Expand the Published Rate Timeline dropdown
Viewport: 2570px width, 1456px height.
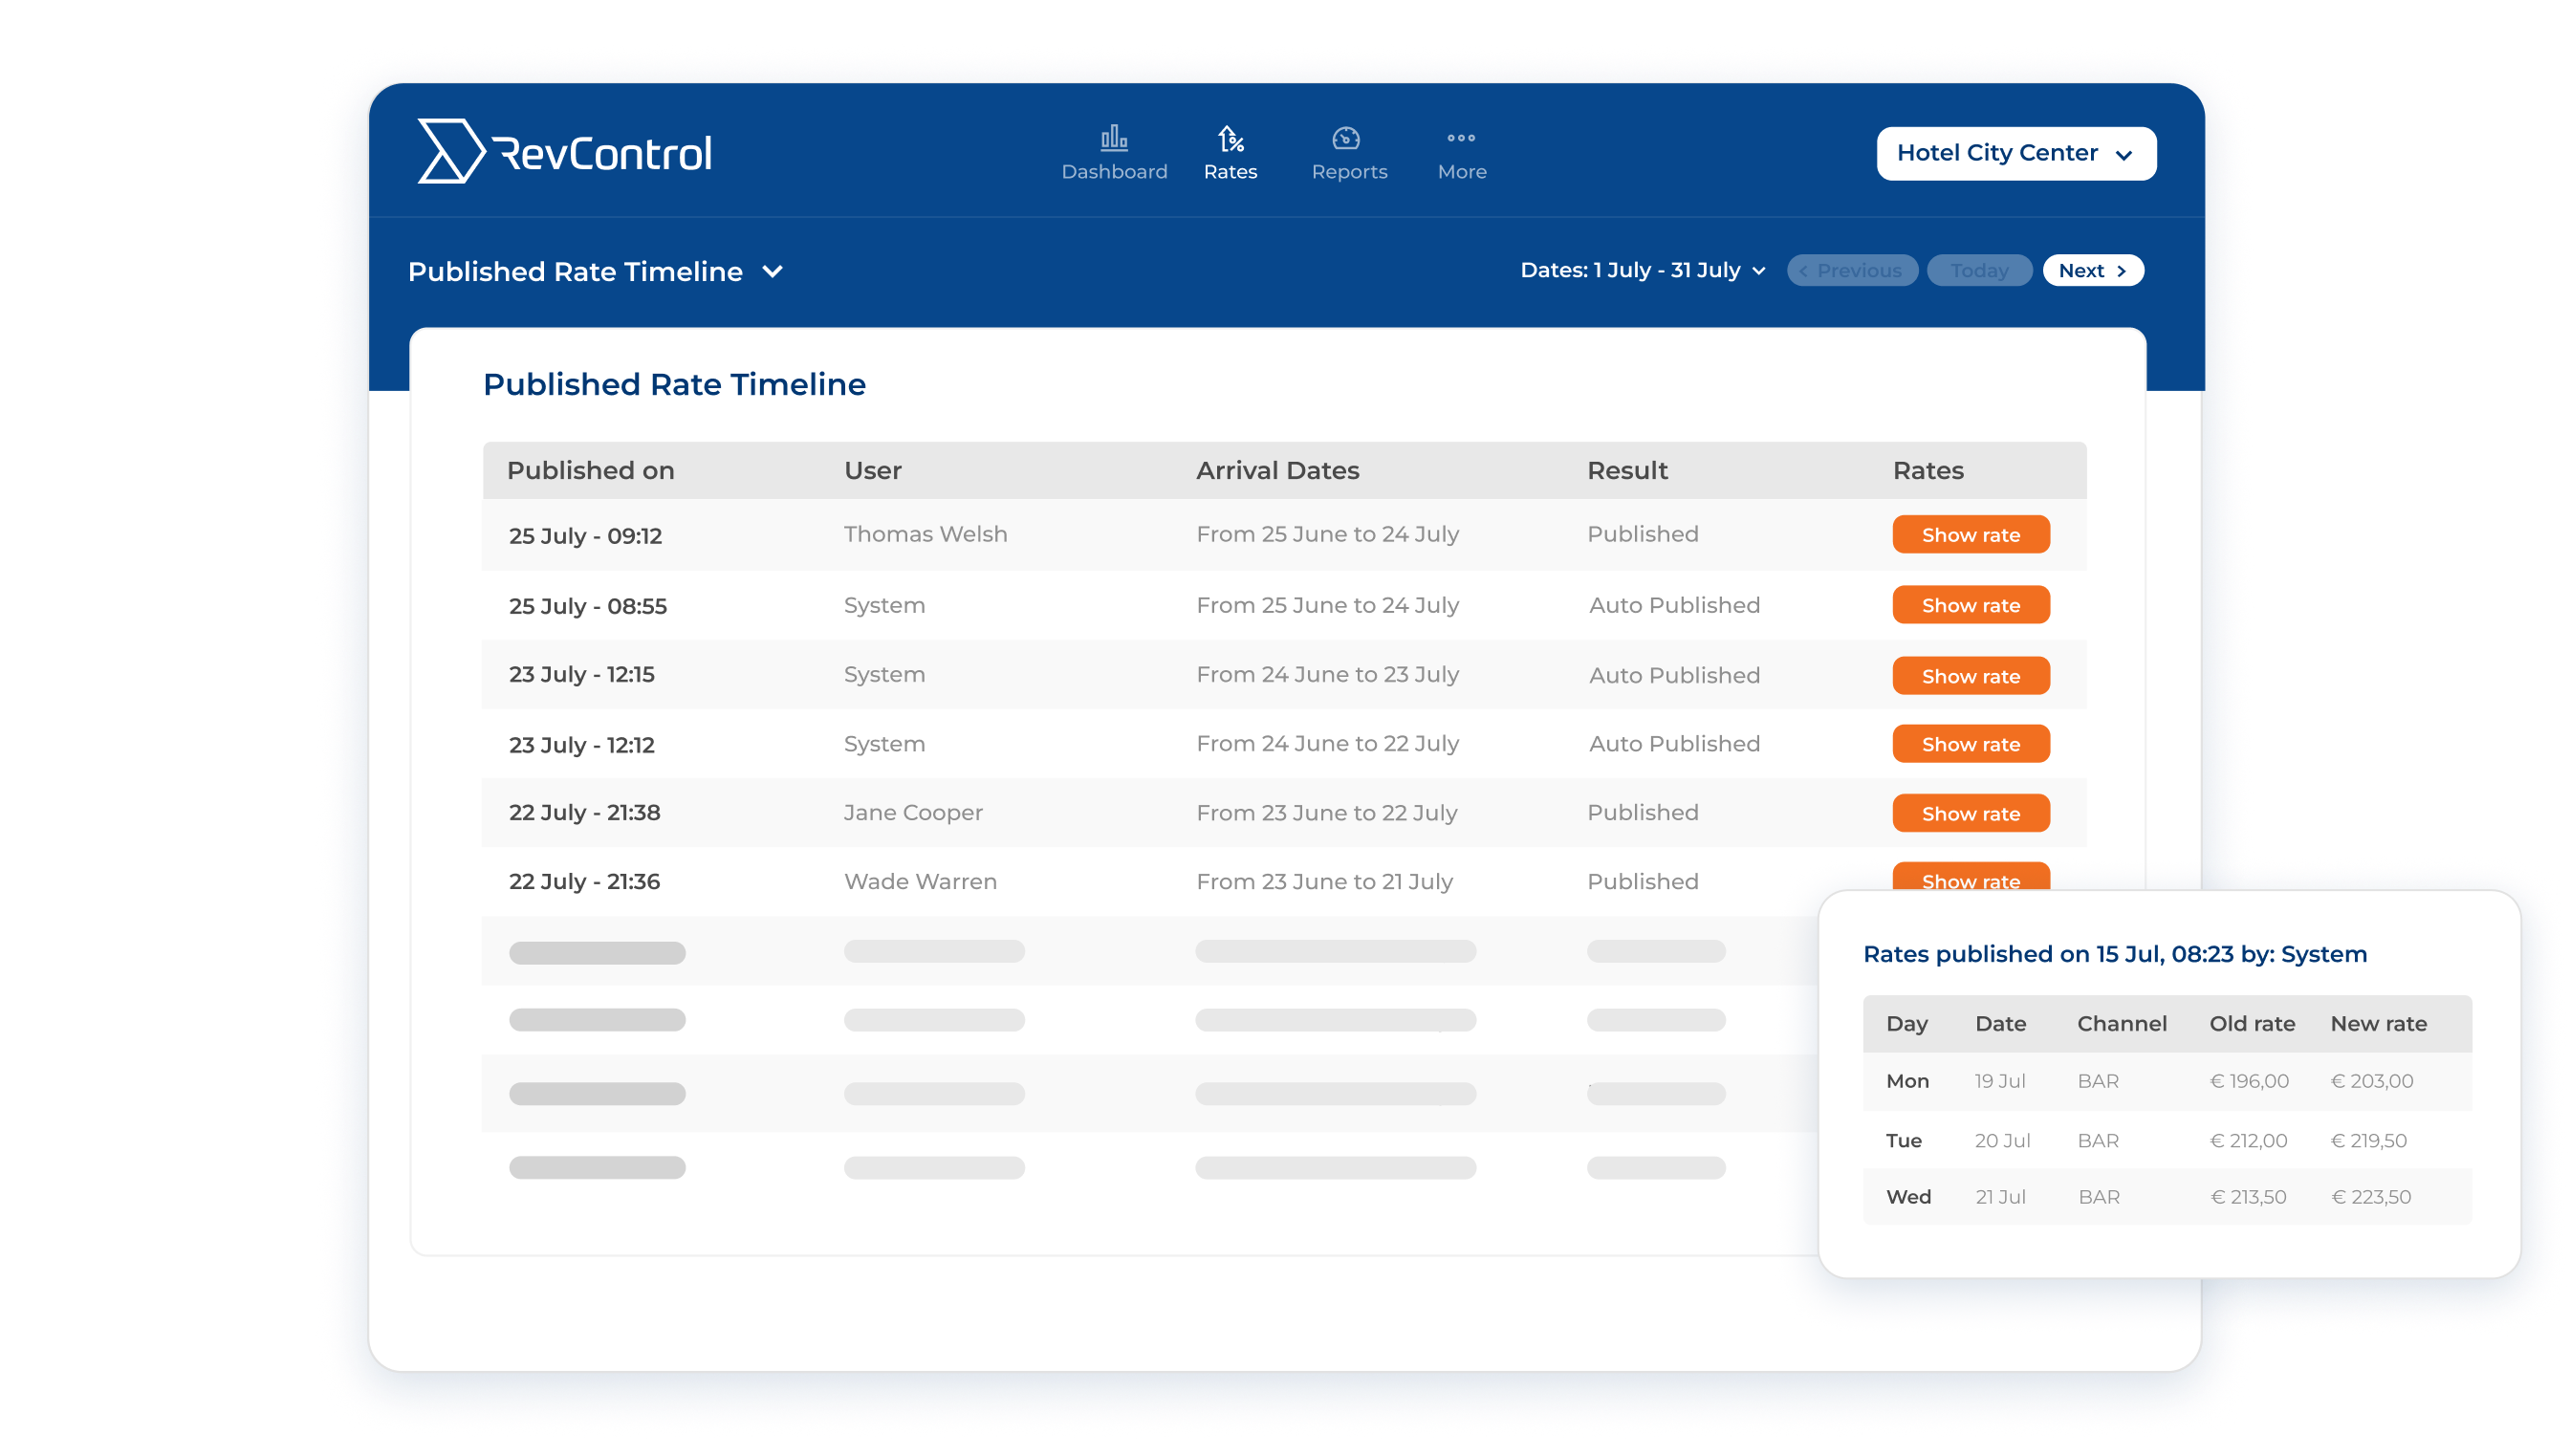772,272
